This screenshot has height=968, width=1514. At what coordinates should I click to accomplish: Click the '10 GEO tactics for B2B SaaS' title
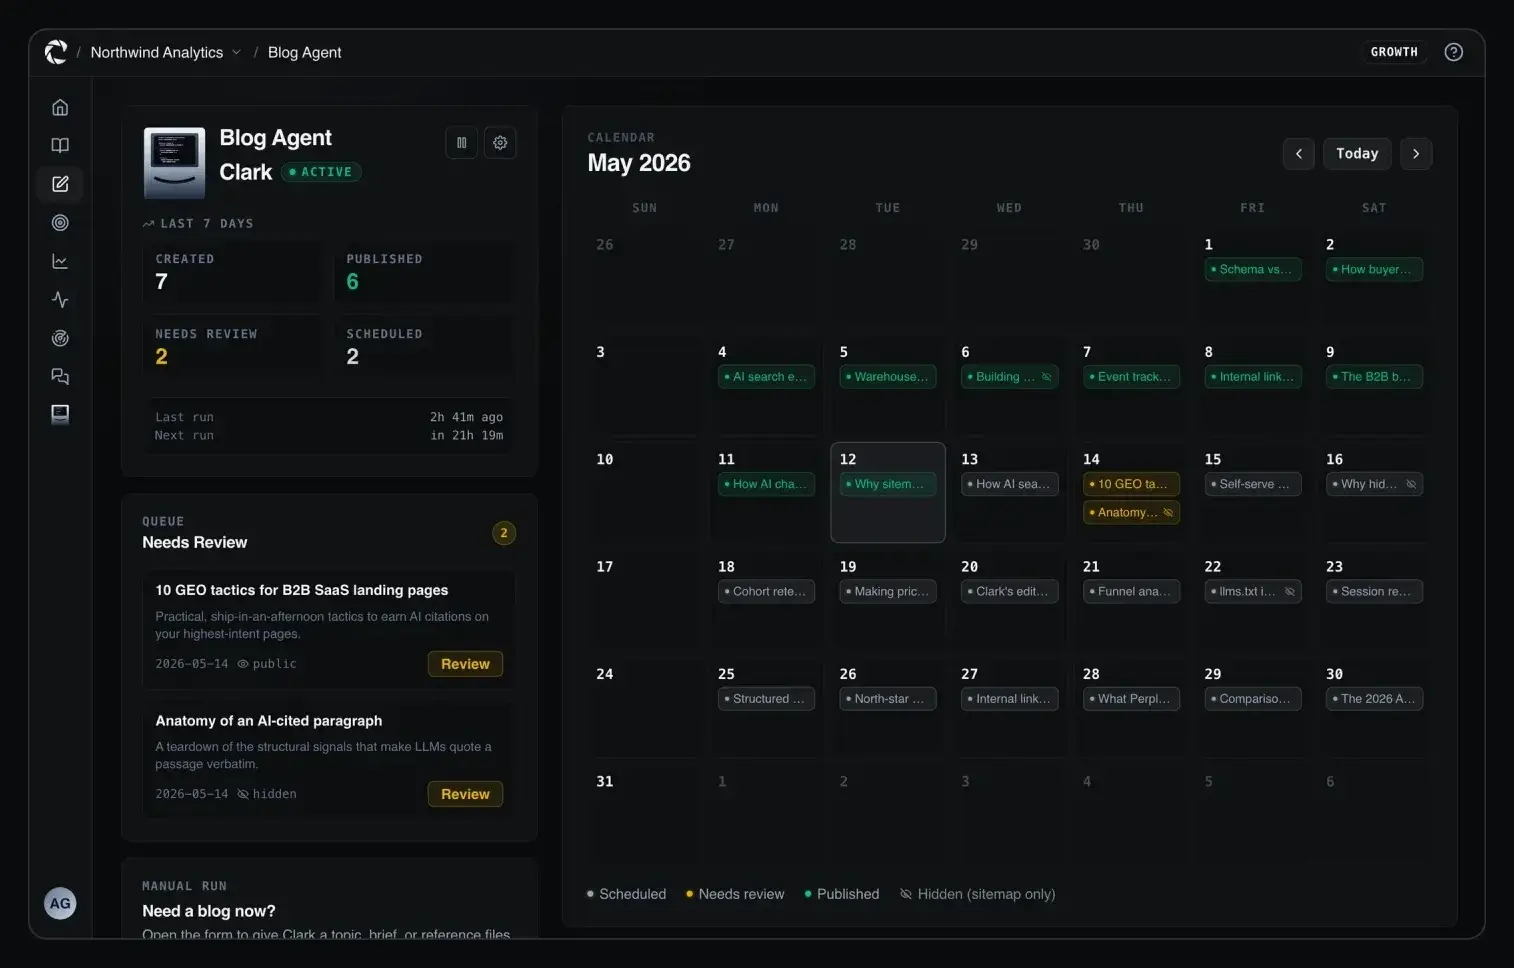pyautogui.click(x=301, y=590)
